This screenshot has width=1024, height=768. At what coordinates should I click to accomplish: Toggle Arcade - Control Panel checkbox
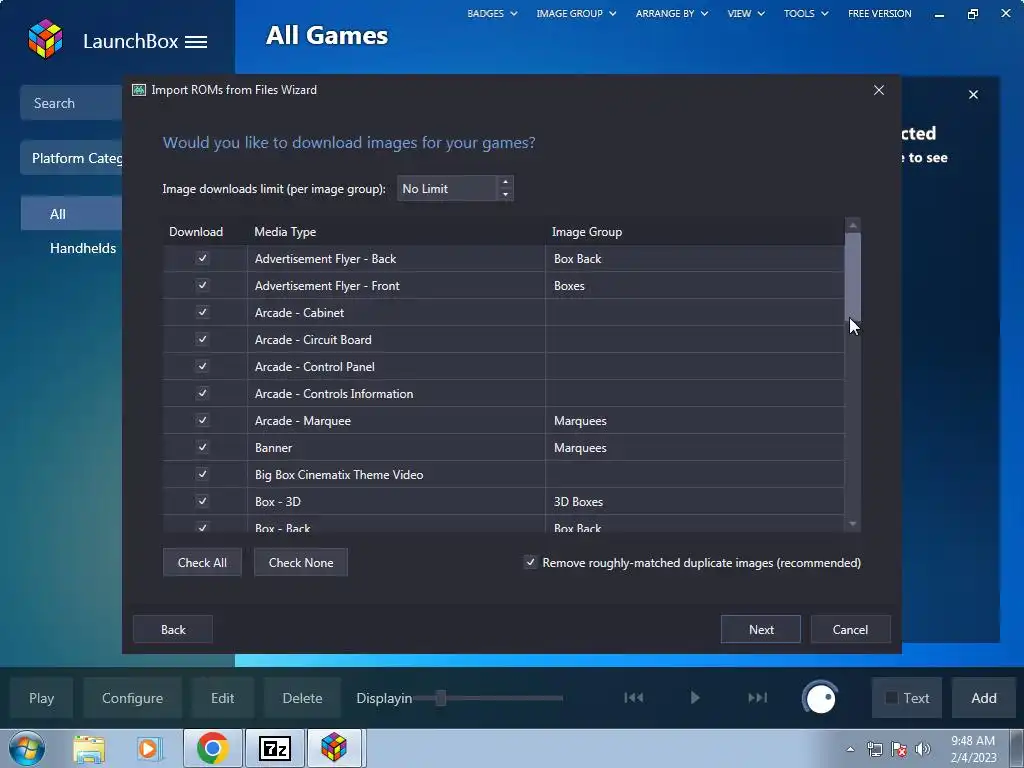(202, 366)
